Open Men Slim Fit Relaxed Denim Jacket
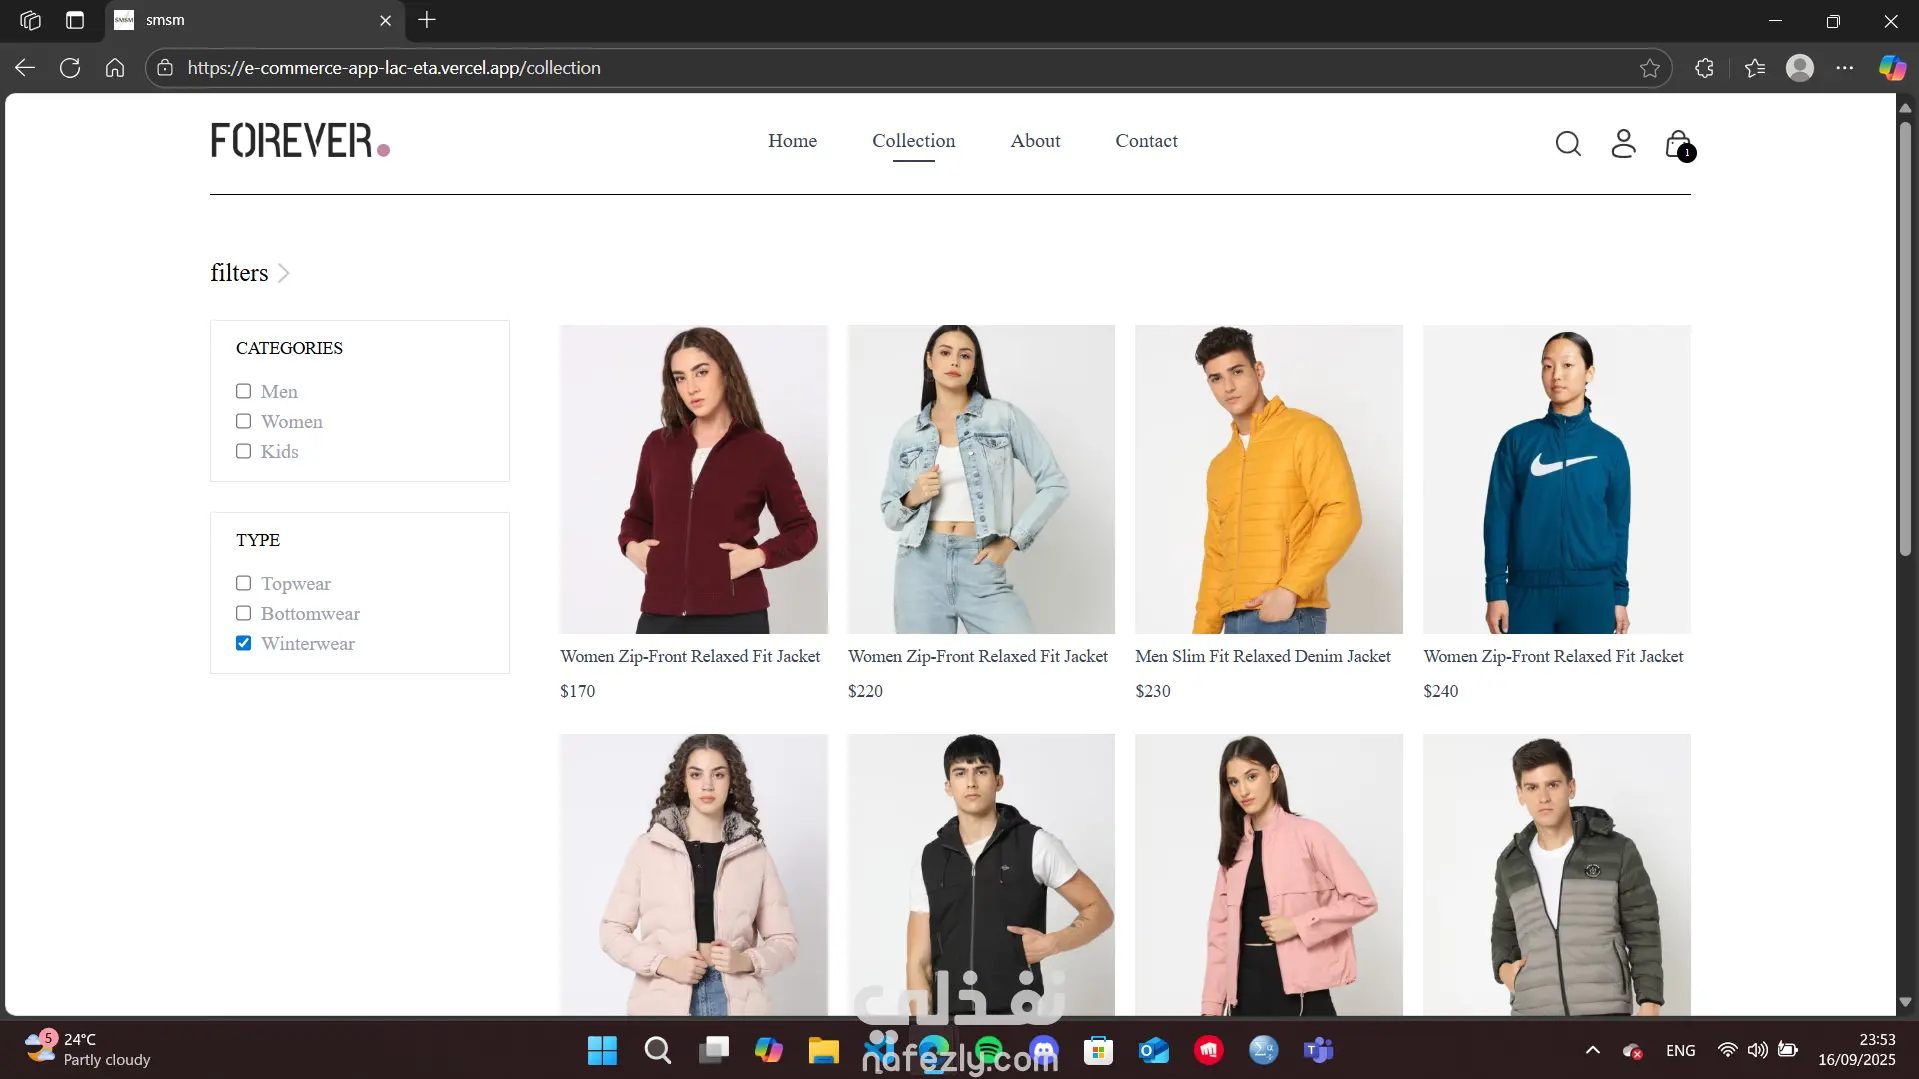 click(x=1263, y=656)
